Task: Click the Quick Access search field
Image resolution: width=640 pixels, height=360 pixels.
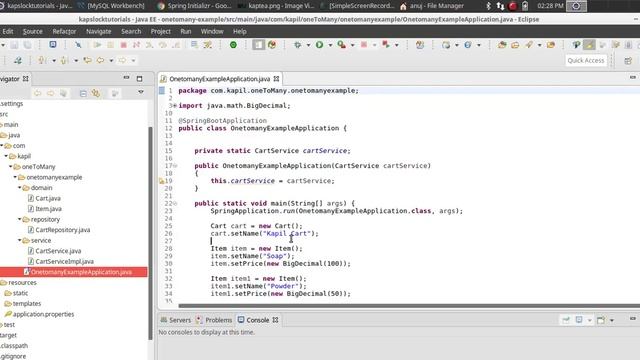Action: coord(586,60)
